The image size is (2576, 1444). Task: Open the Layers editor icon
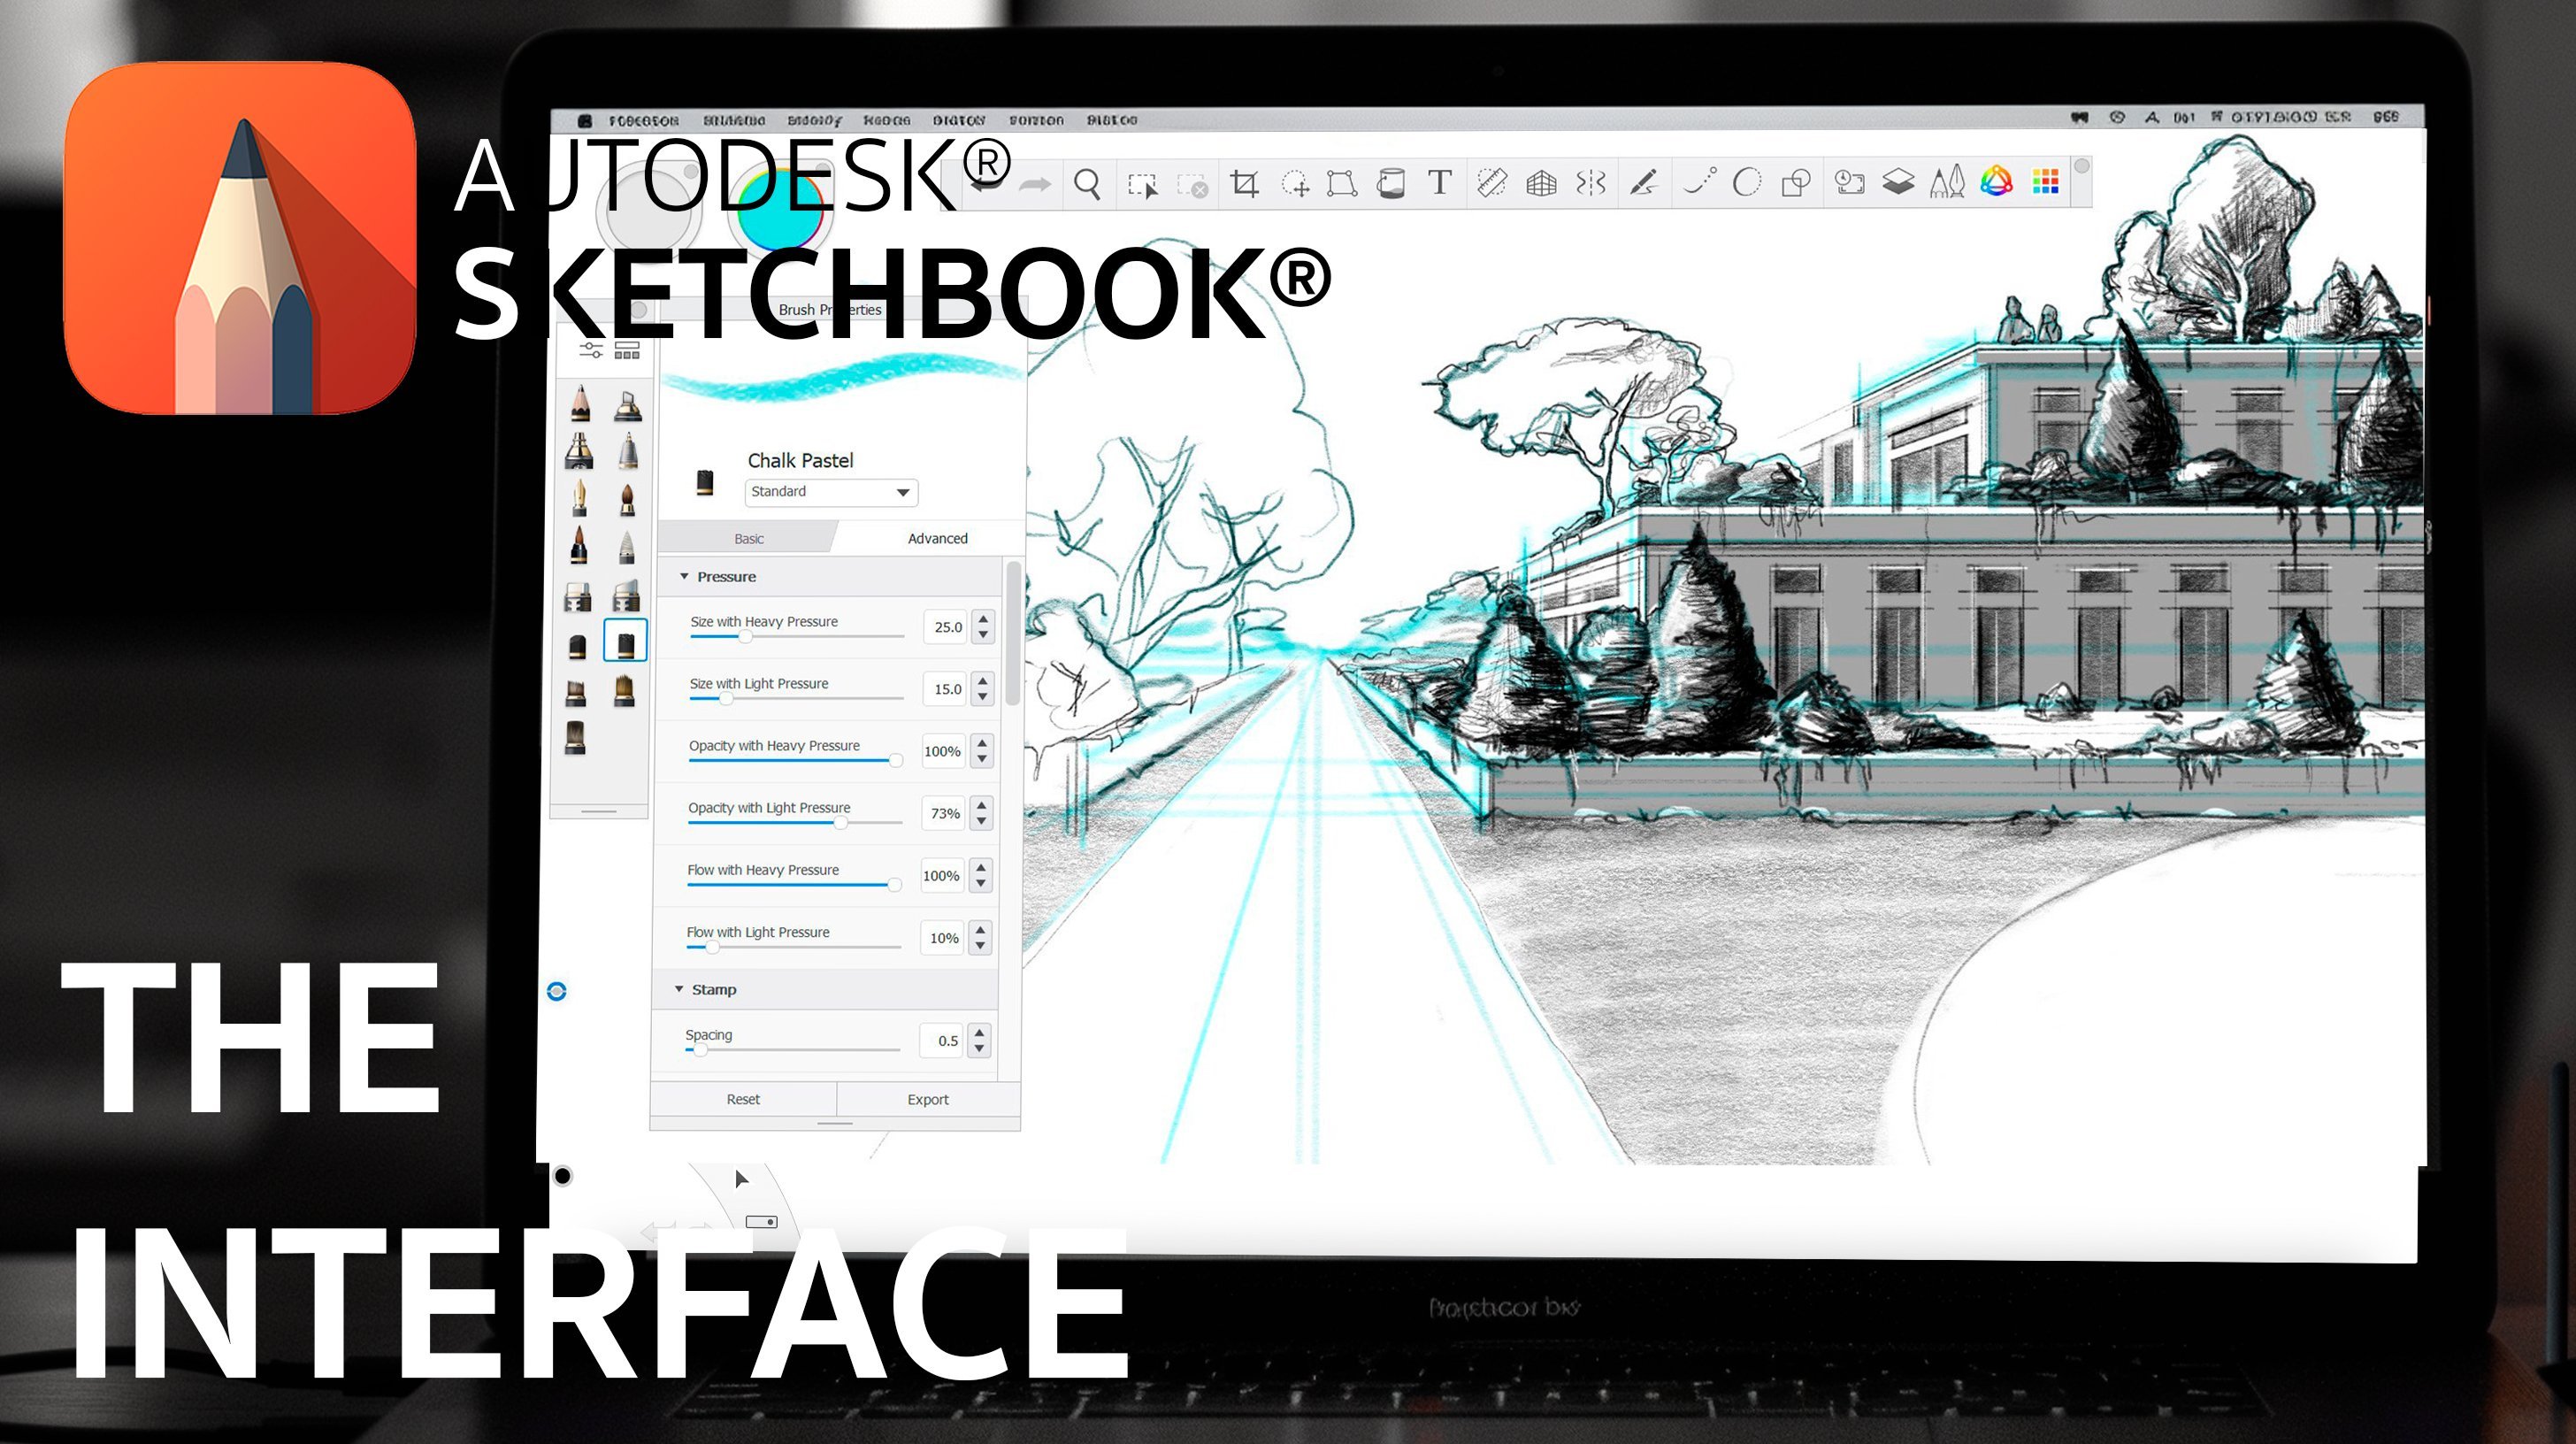[1898, 183]
